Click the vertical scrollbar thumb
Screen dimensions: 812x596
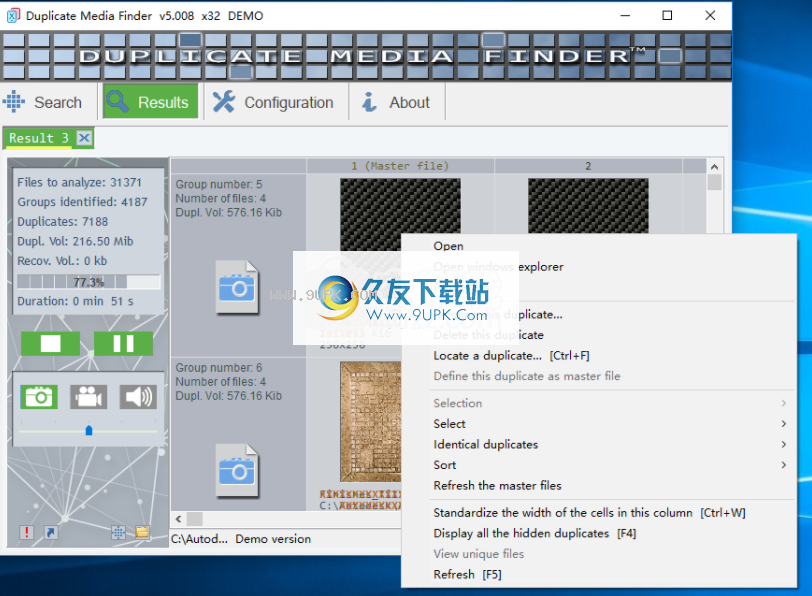click(714, 182)
